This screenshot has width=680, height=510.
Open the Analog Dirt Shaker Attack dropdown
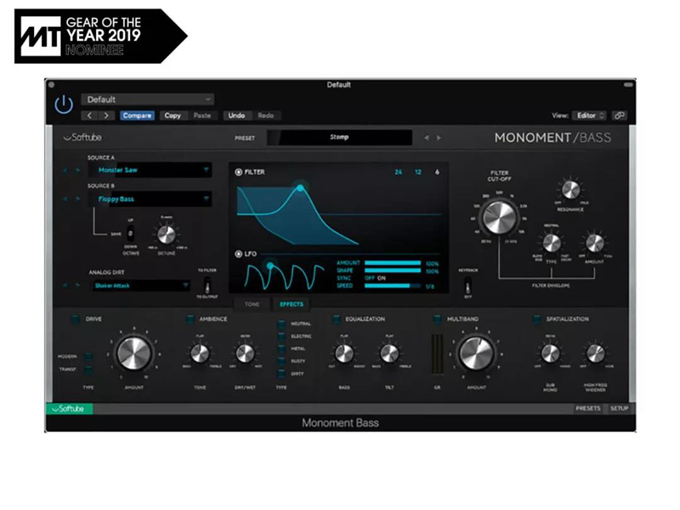coord(141,285)
